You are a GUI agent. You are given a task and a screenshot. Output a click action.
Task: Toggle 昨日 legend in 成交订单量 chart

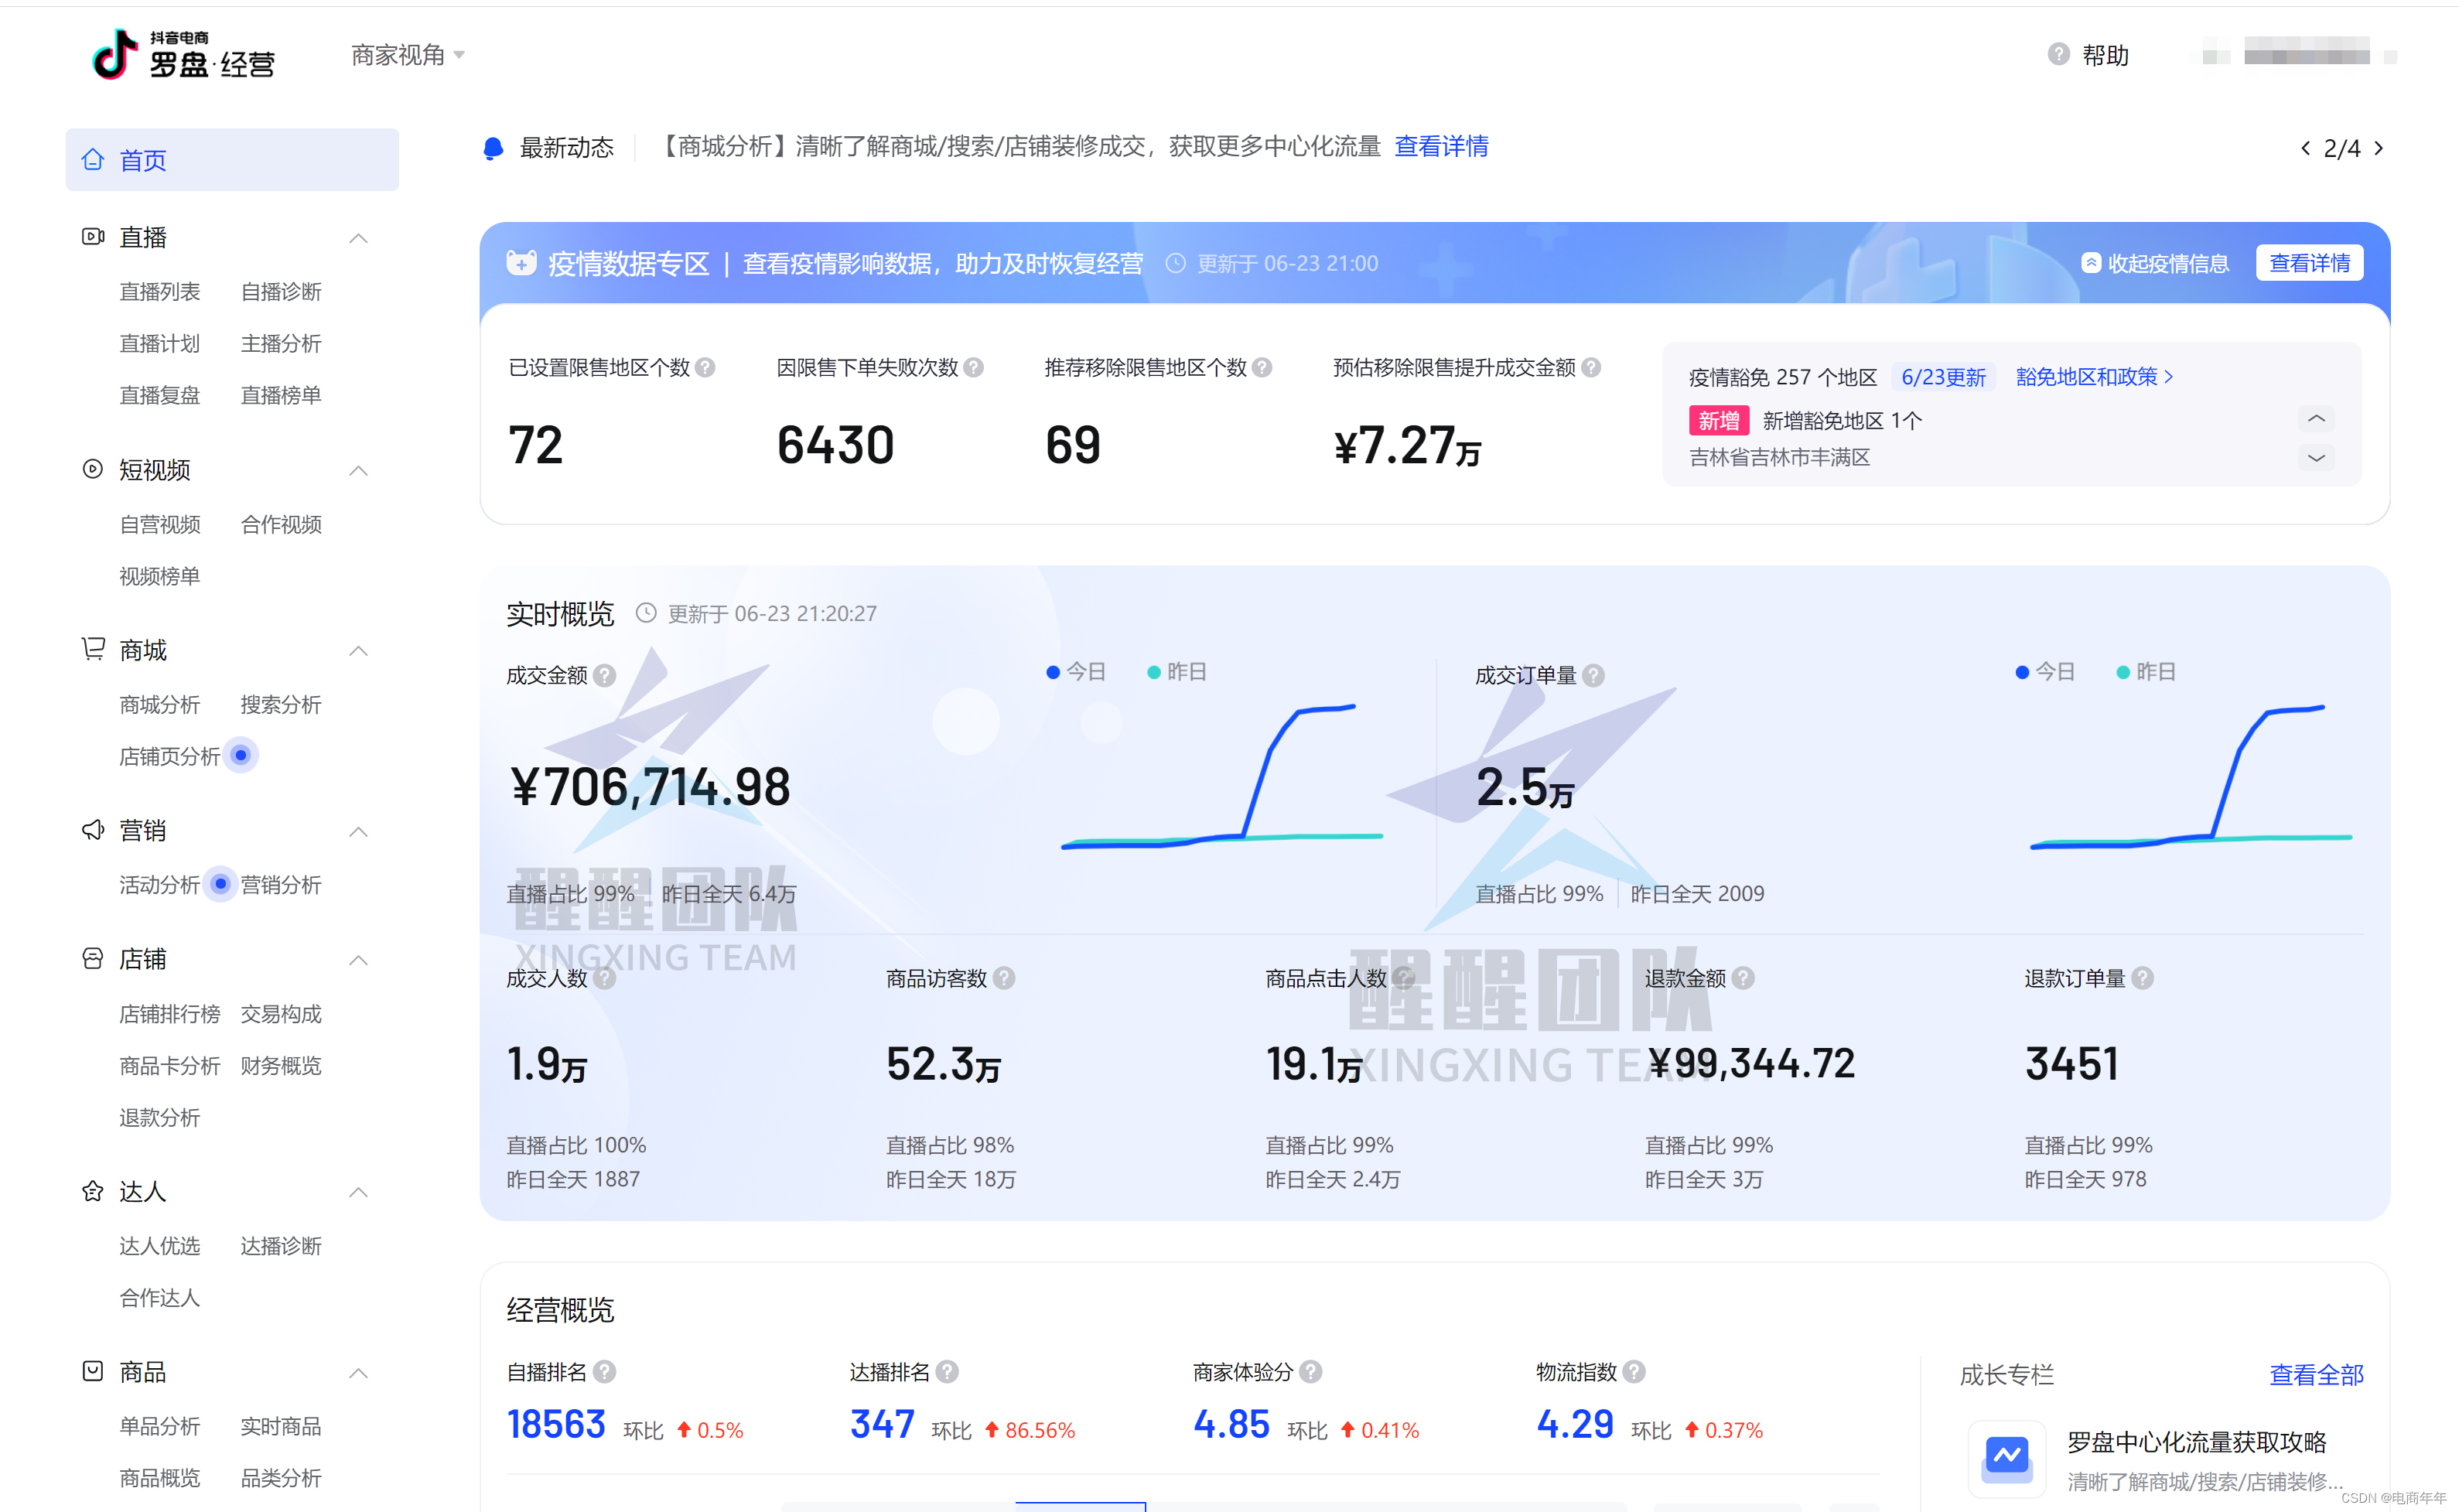pyautogui.click(x=2145, y=672)
